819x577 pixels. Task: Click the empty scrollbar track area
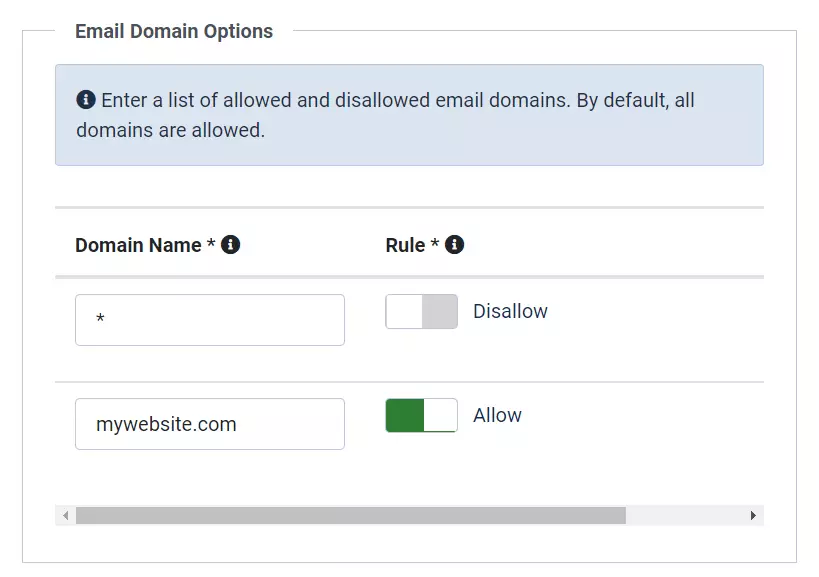690,515
